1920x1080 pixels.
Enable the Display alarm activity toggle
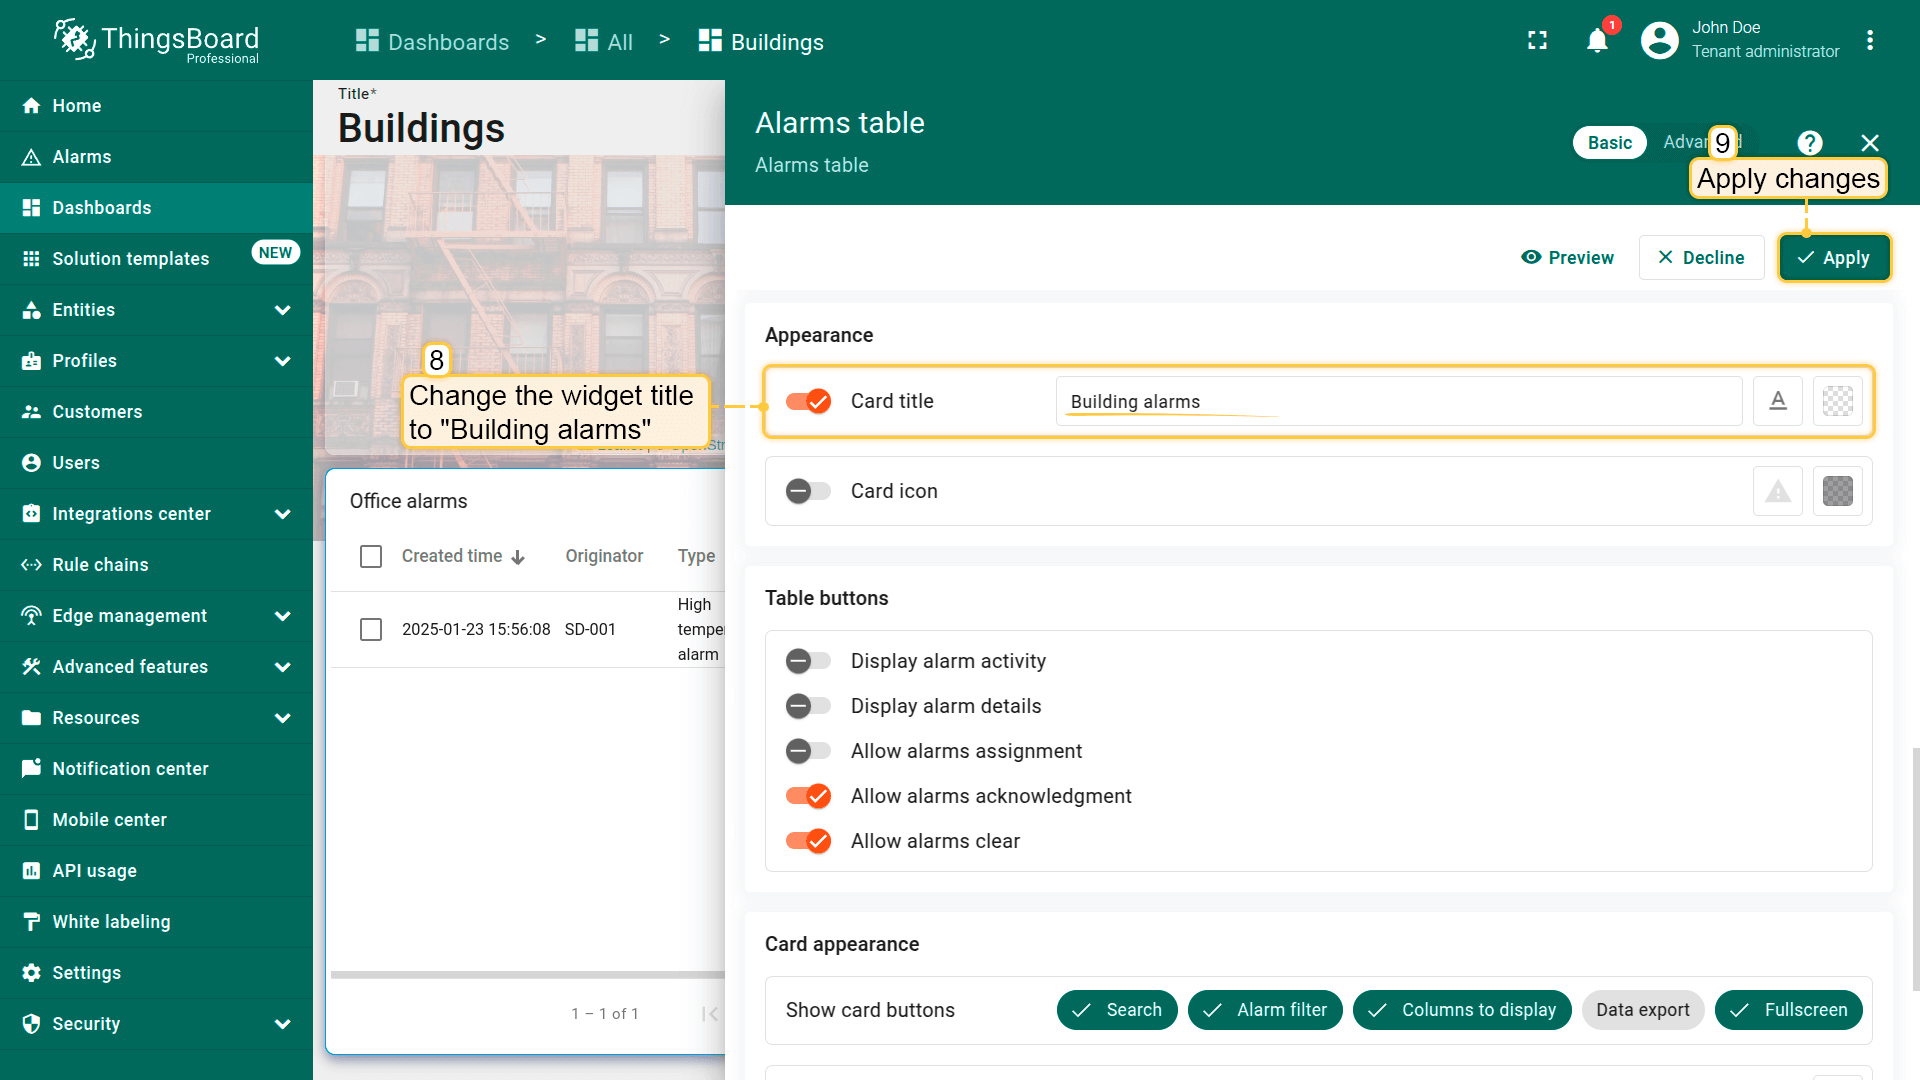808,661
